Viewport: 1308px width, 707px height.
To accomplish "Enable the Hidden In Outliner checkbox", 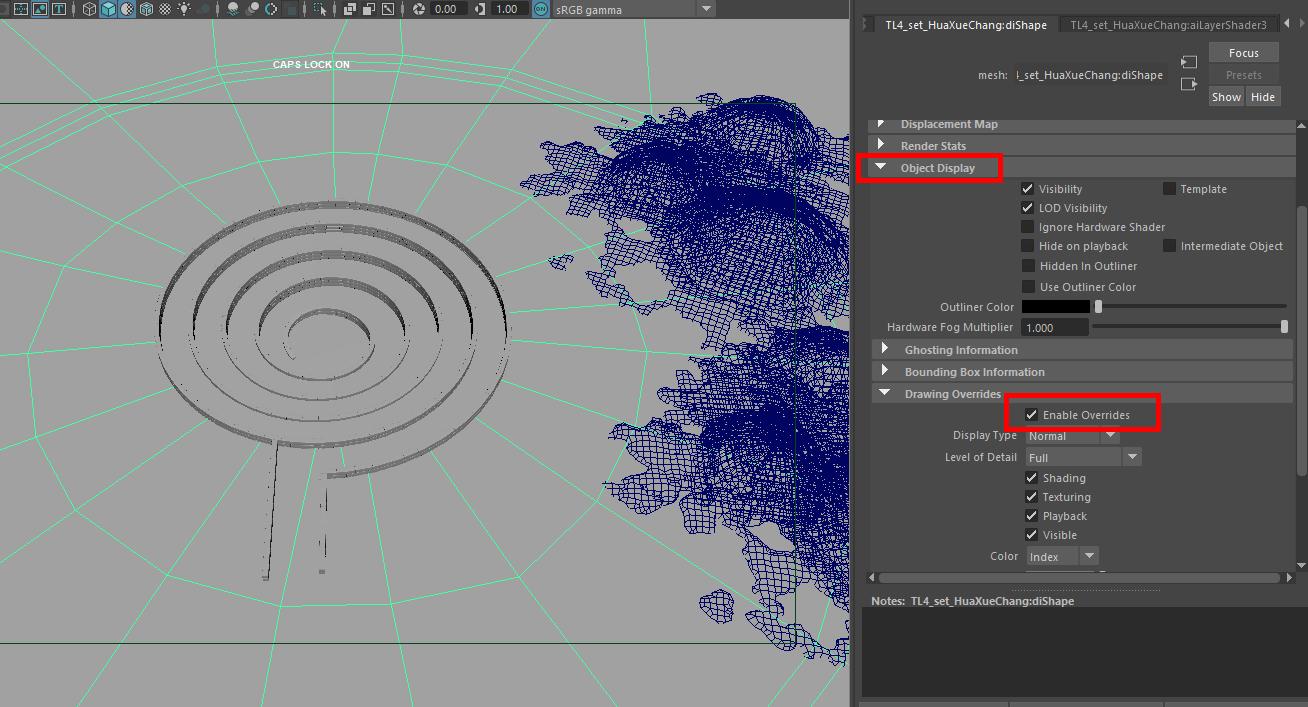I will pos(1027,266).
